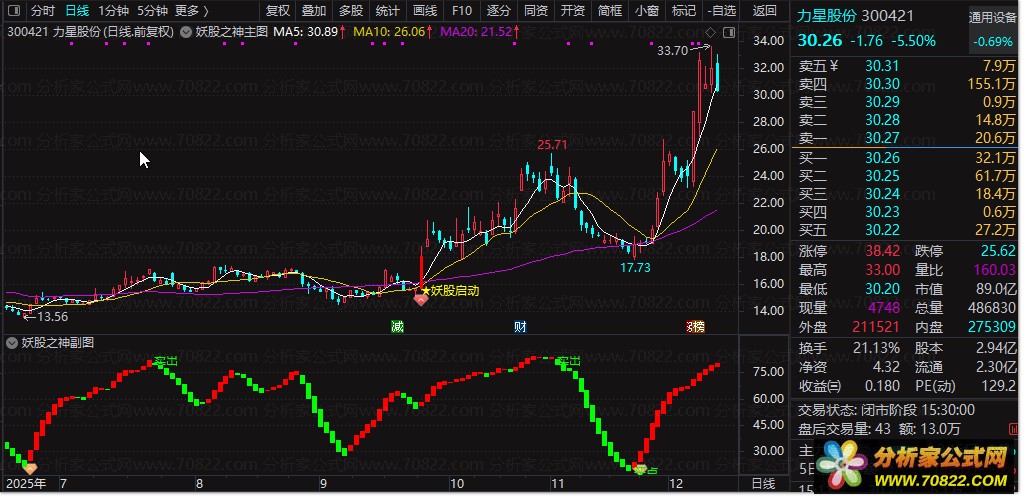This screenshot has height=497, width=1024.
Task: Select the 买一 bid row at 30.26
Action: coord(906,158)
